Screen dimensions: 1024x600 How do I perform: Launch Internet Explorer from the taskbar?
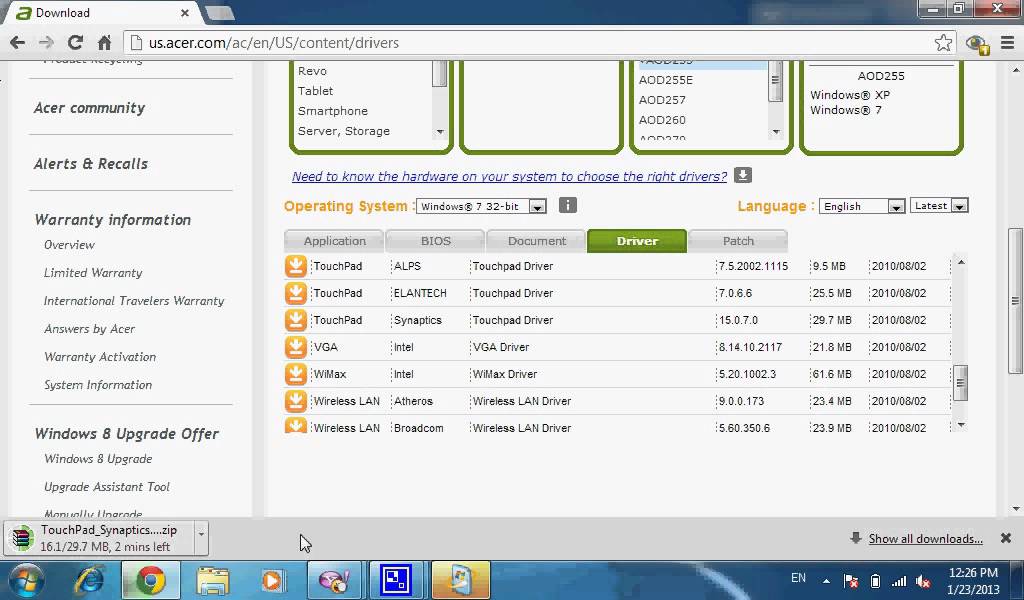coord(88,580)
